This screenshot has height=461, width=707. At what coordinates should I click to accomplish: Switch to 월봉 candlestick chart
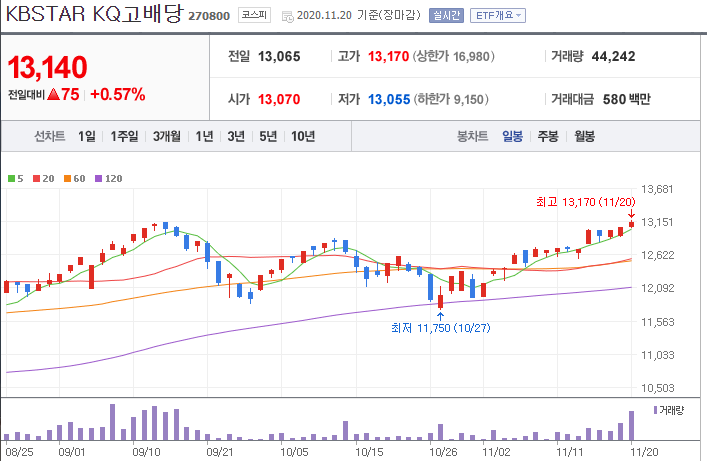point(584,136)
